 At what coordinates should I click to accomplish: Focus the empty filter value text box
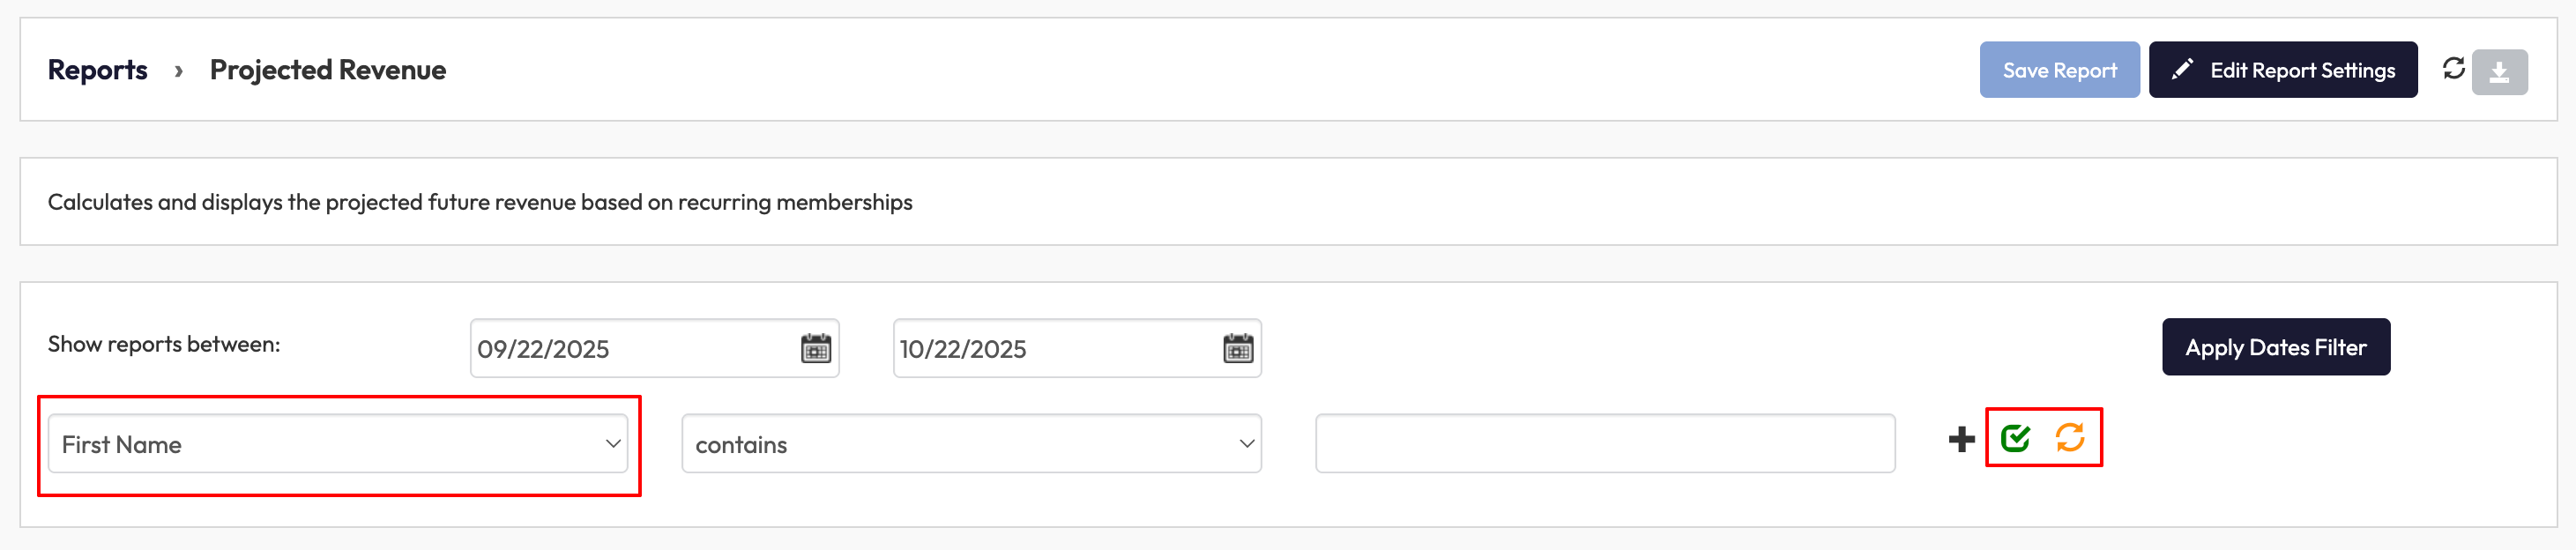(1604, 444)
